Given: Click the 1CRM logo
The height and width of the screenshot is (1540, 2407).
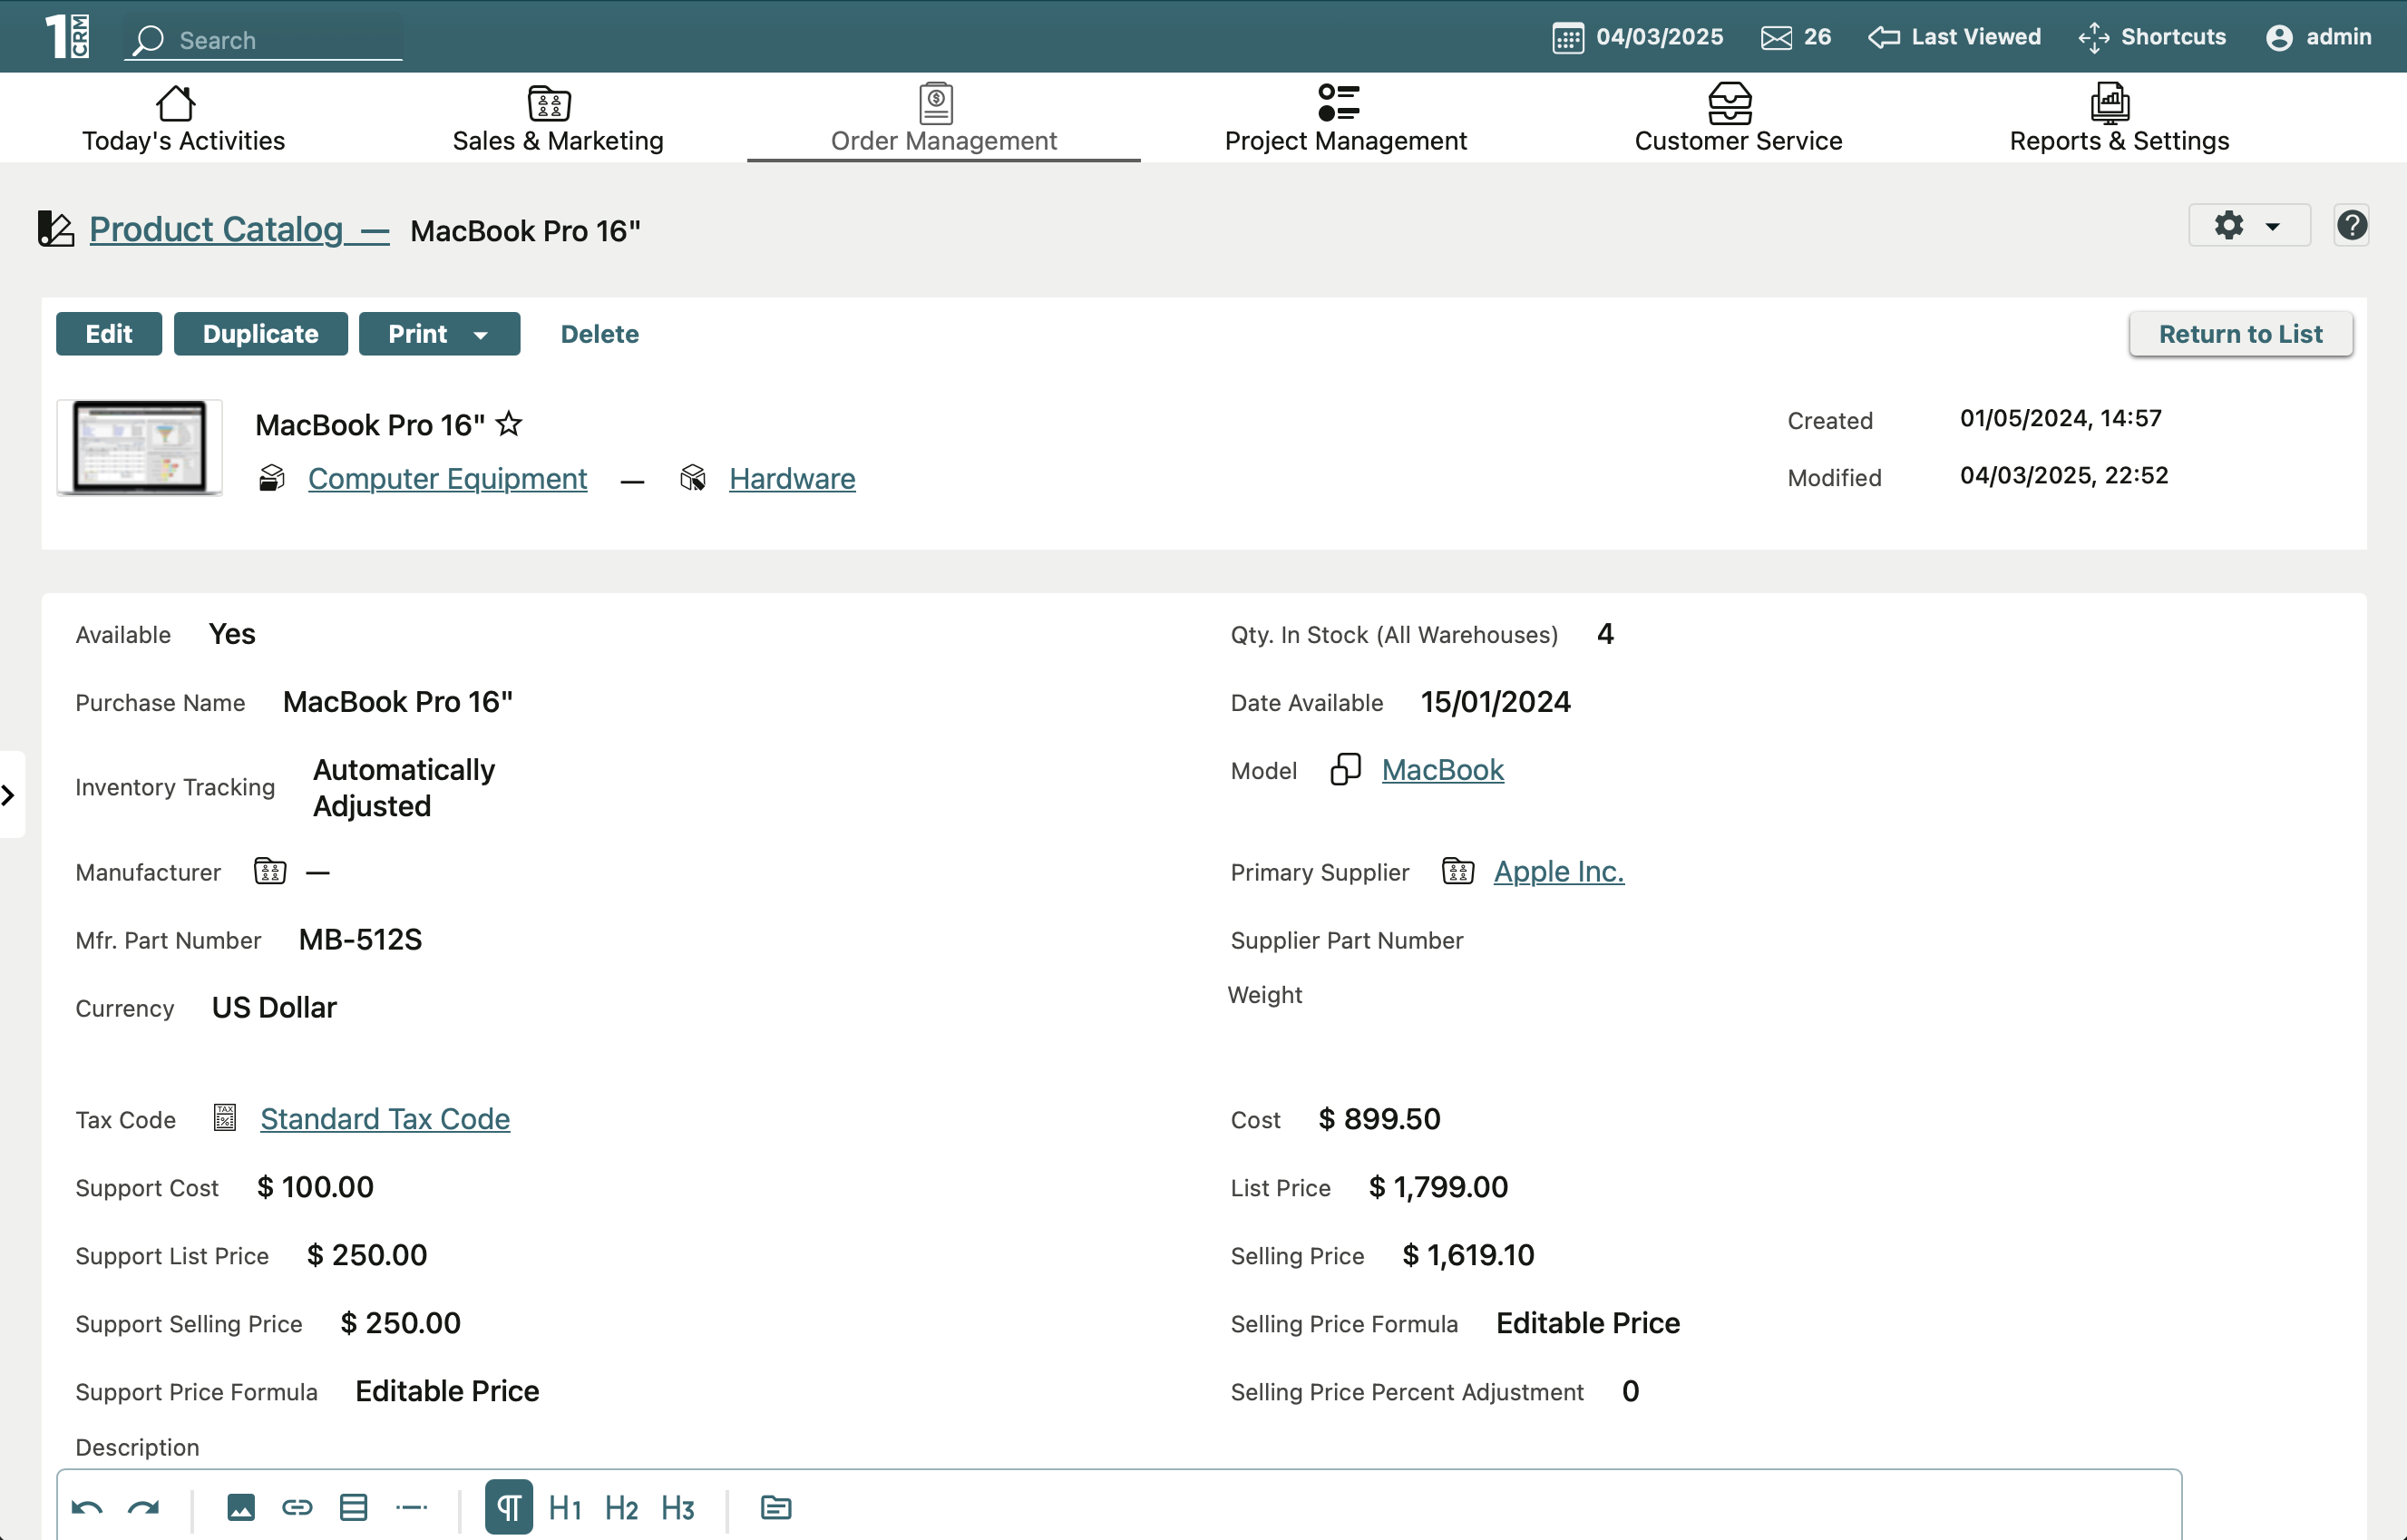Looking at the screenshot, I should (67, 36).
